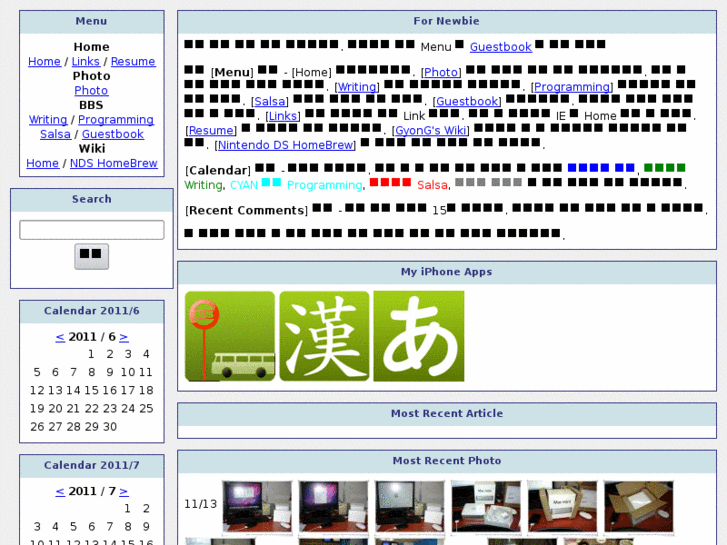Click [Photo] link in For Newbie text

click(x=441, y=72)
